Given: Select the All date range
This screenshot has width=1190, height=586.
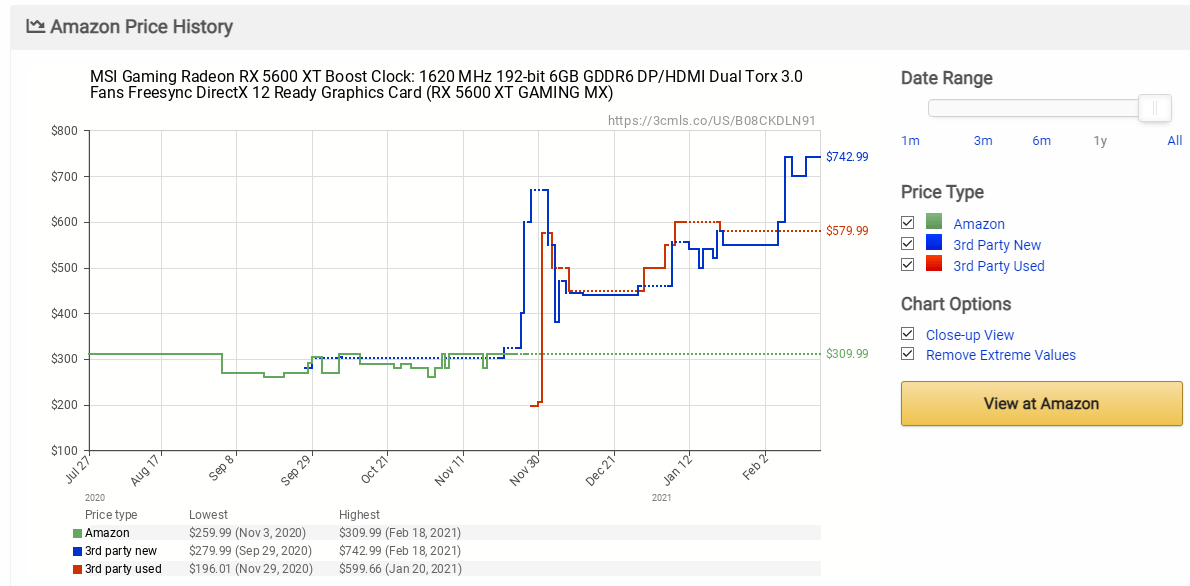Looking at the screenshot, I should (x=1174, y=140).
